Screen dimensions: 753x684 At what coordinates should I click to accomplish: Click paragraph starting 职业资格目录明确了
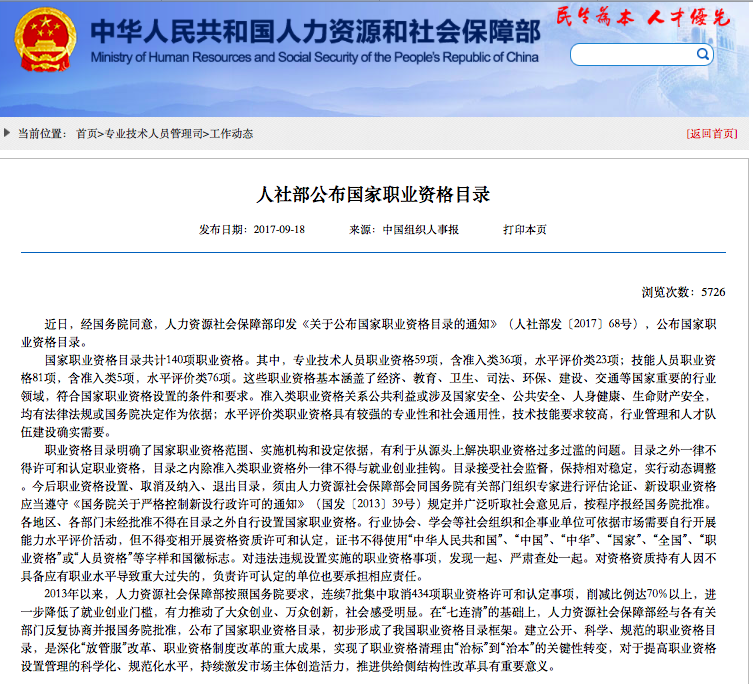pyautogui.click(x=369, y=513)
